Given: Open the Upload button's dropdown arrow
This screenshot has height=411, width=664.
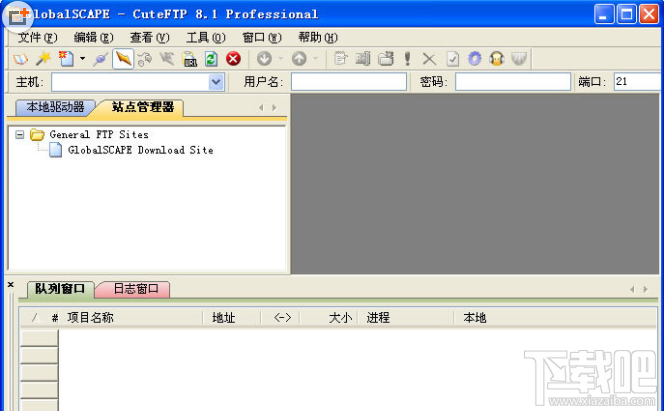Looking at the screenshot, I should [x=315, y=58].
